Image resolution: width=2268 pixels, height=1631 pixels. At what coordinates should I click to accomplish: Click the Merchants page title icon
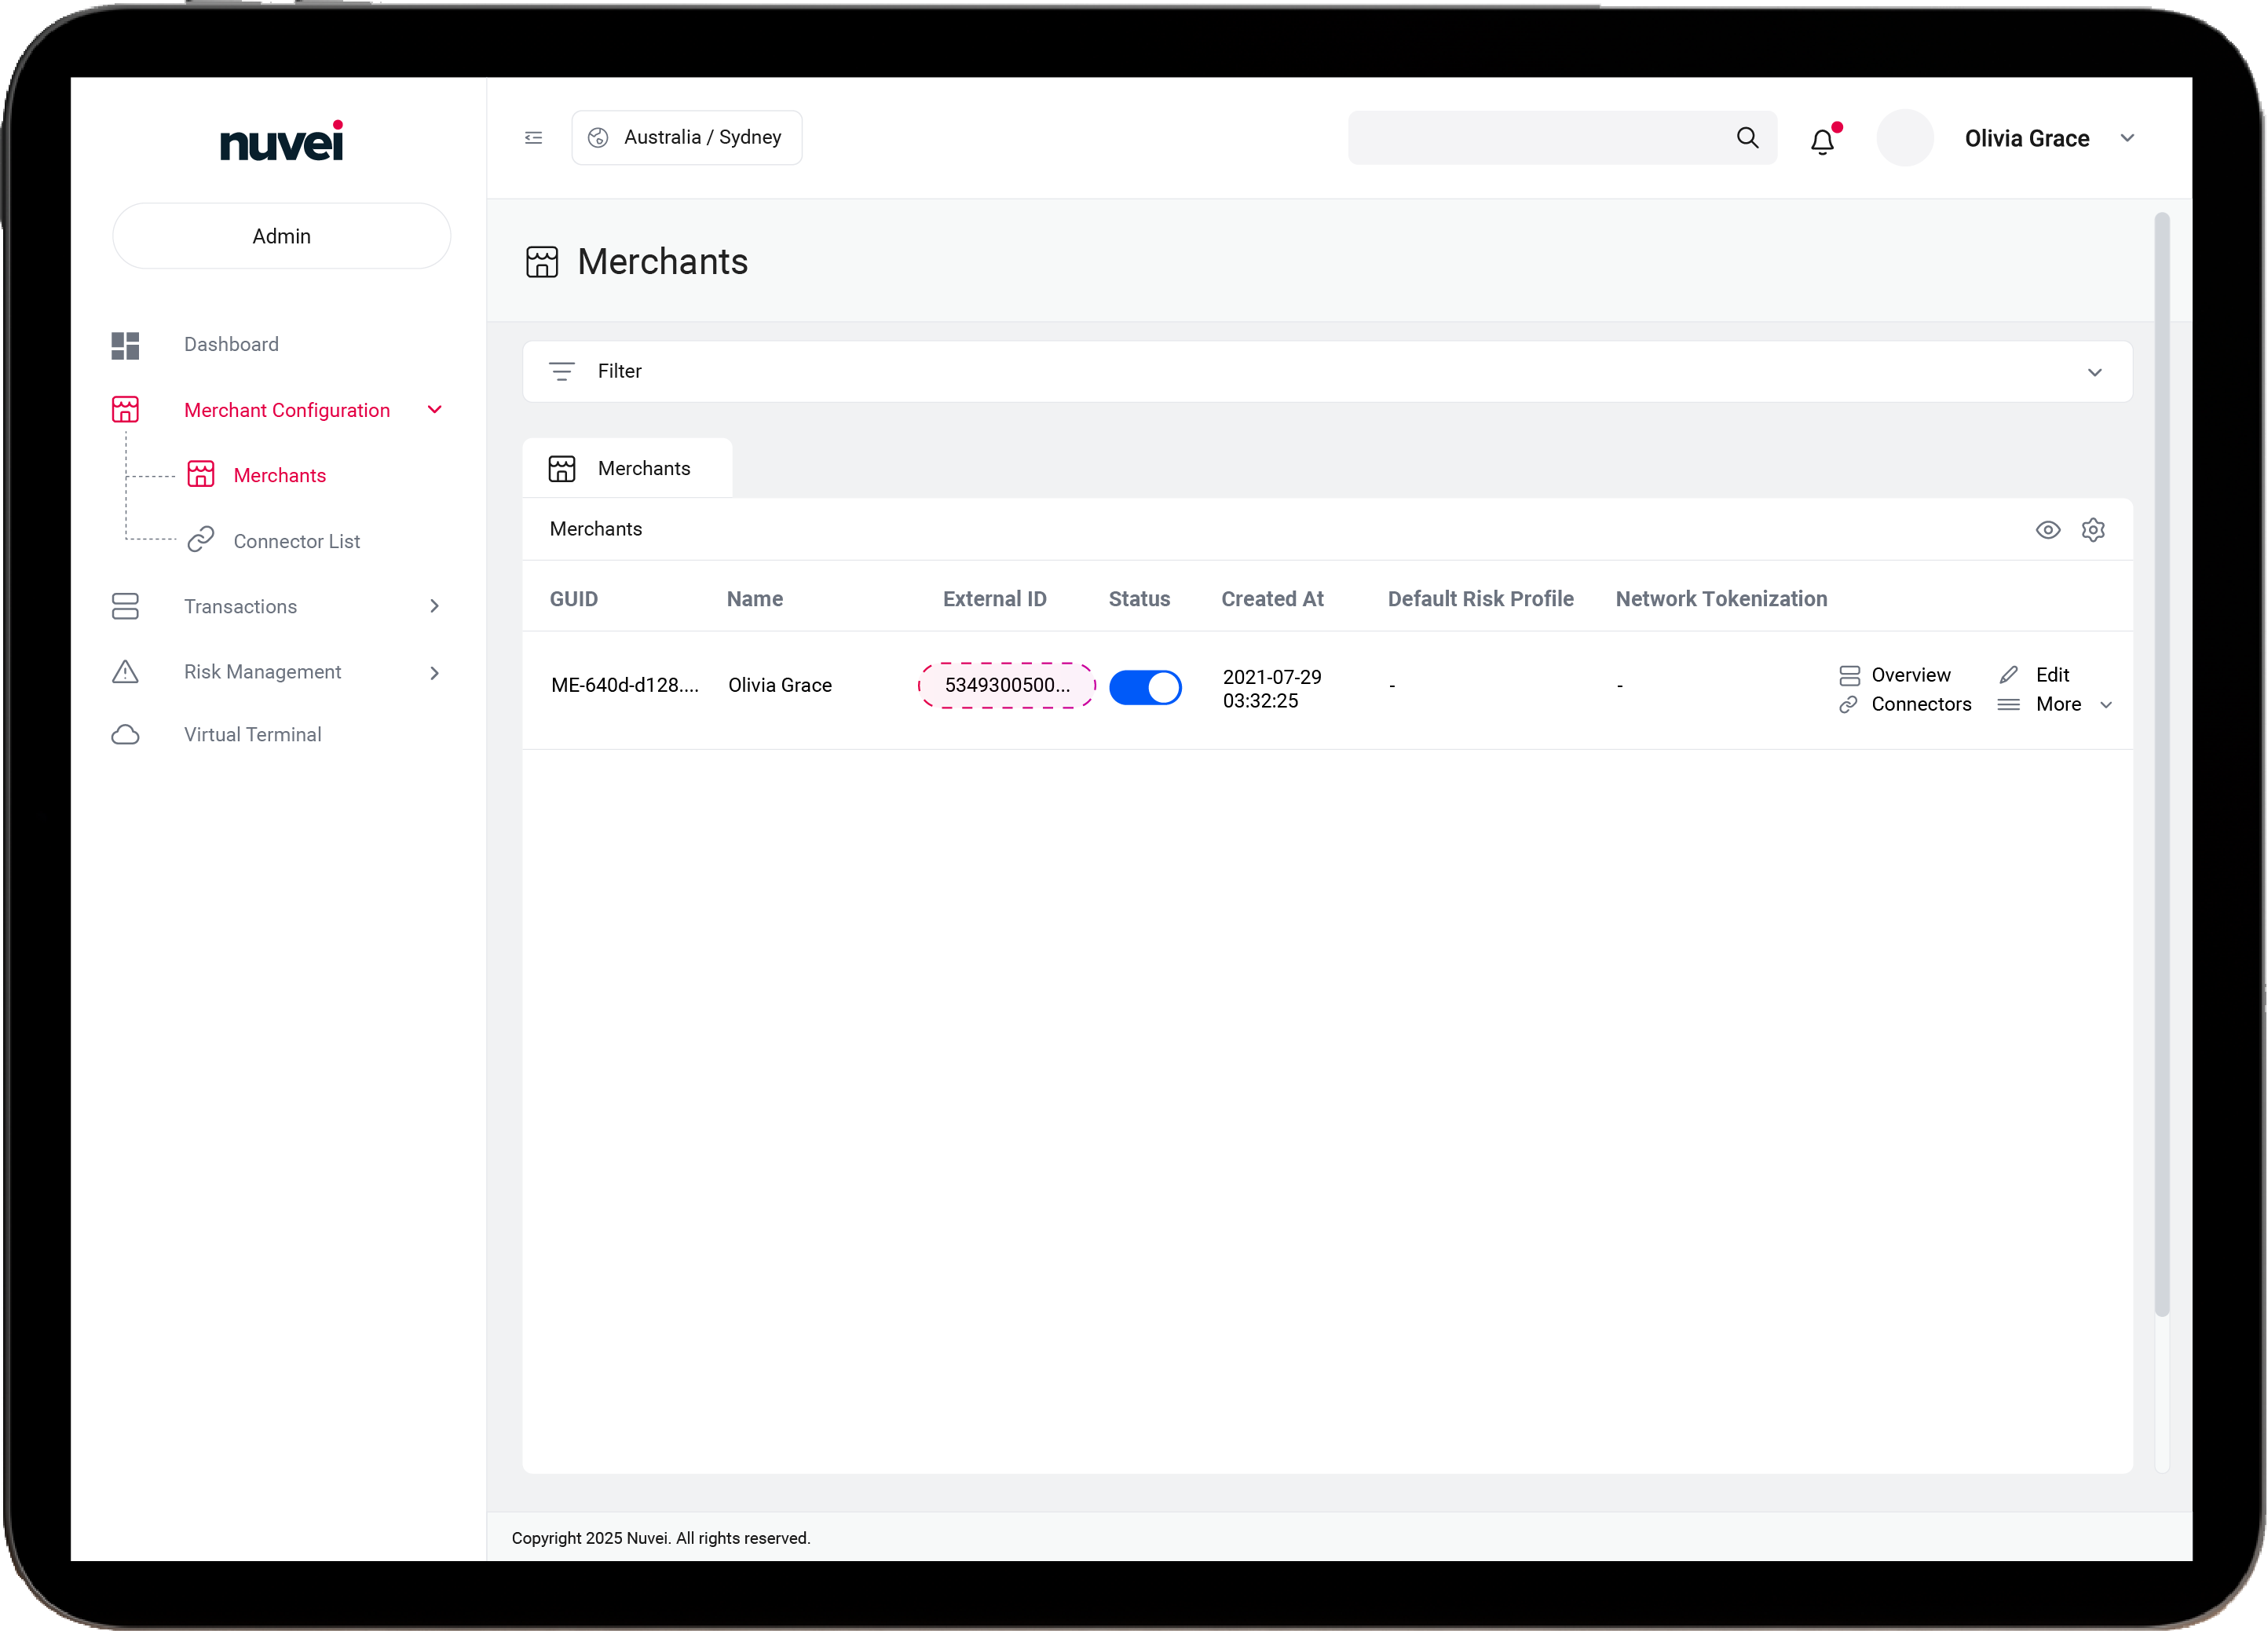point(542,262)
